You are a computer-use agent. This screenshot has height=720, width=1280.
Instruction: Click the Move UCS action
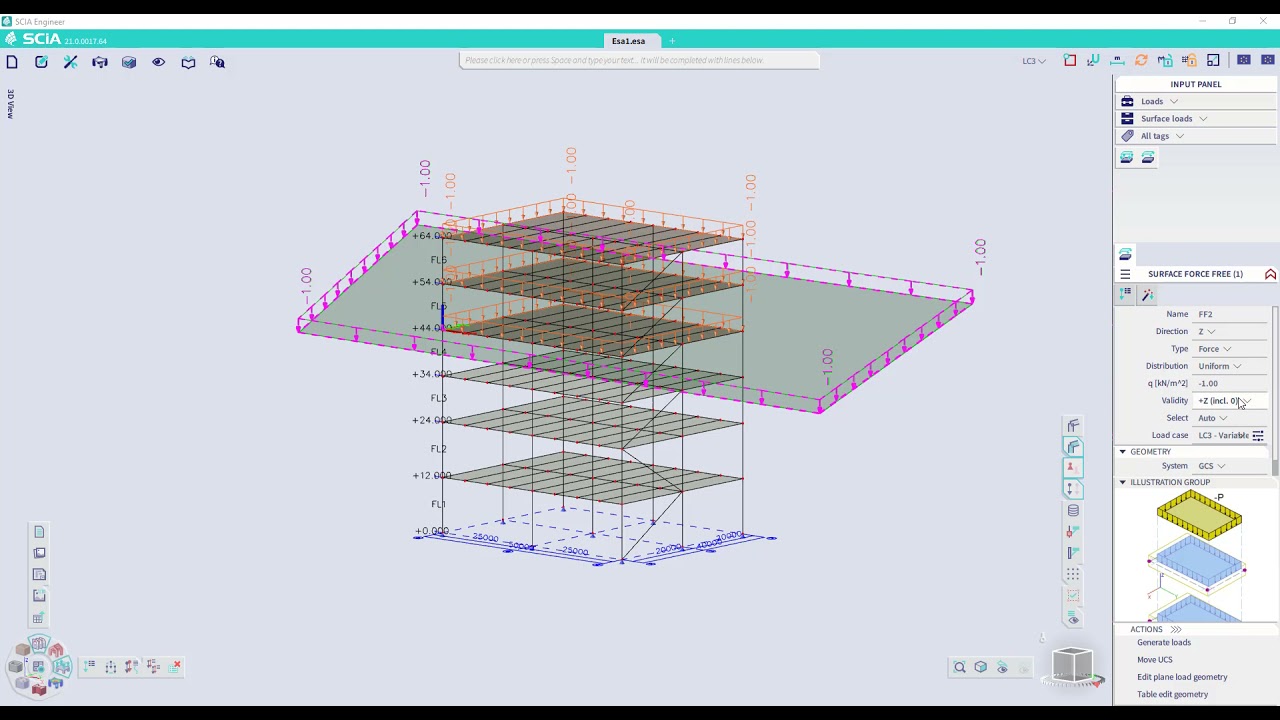click(1155, 660)
